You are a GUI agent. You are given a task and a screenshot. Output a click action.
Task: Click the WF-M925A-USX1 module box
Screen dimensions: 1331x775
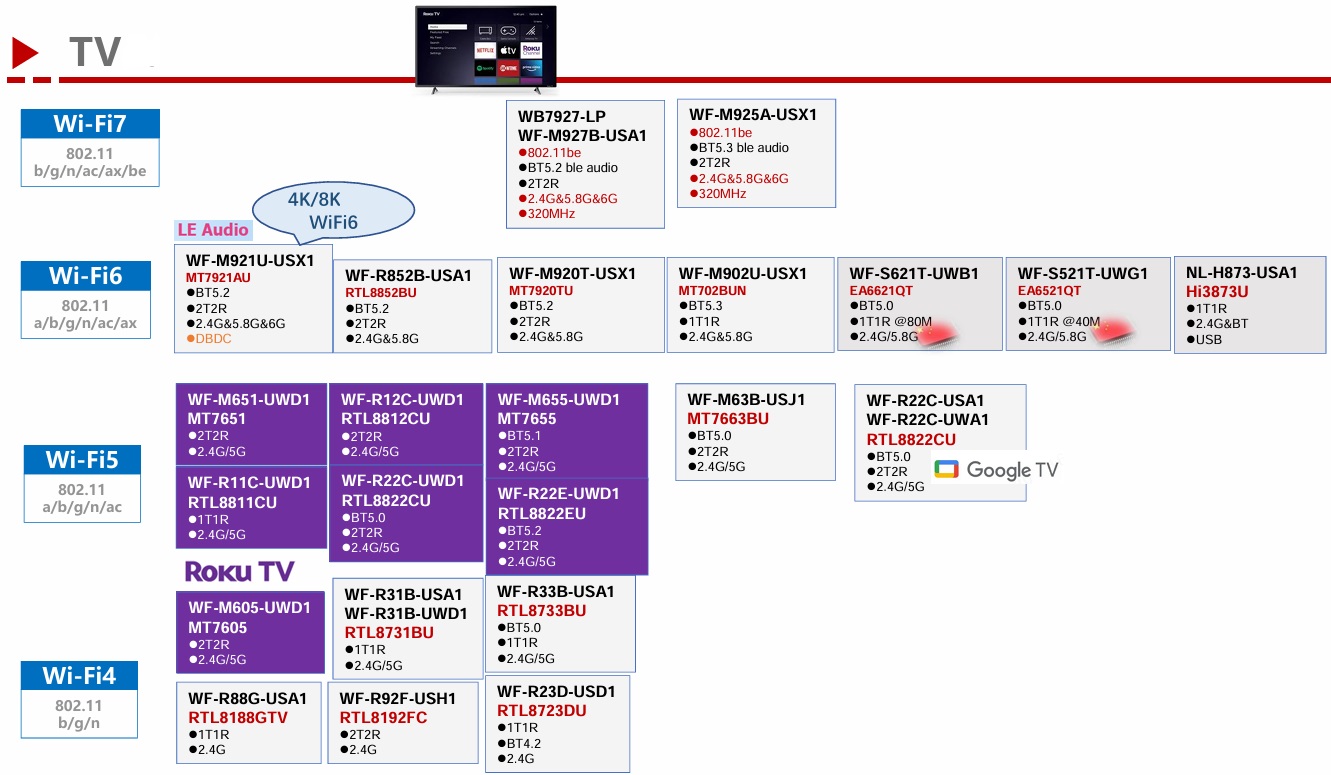point(755,153)
